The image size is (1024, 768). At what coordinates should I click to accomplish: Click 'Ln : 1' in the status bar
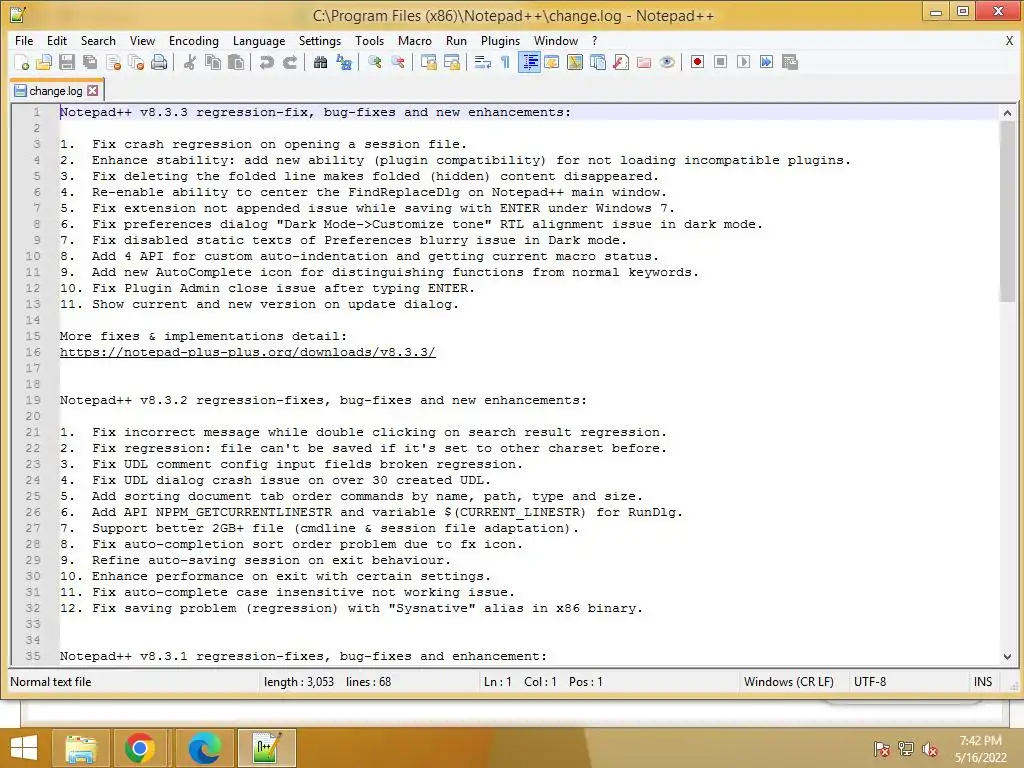tap(497, 682)
